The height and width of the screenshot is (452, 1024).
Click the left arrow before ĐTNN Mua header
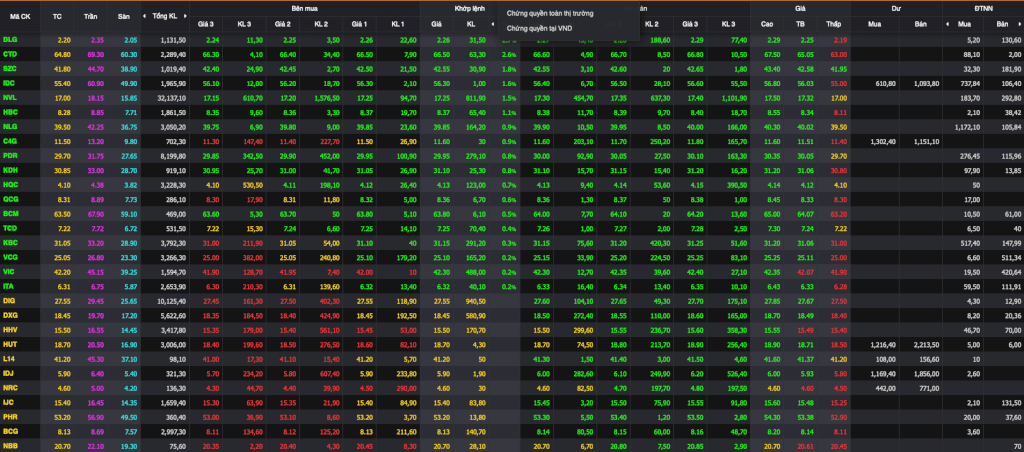pyautogui.click(x=948, y=25)
